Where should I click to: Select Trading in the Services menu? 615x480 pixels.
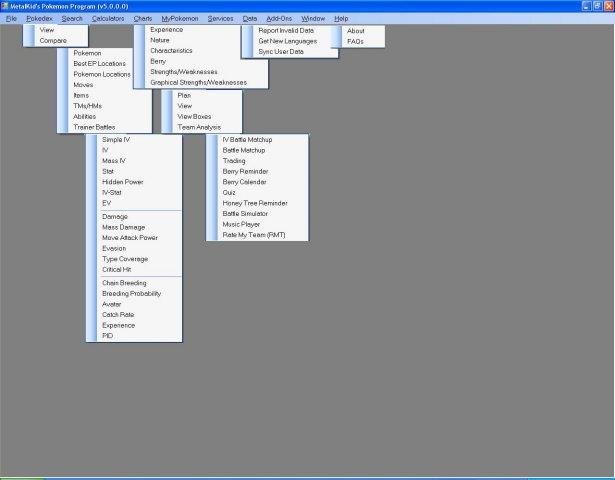234,161
